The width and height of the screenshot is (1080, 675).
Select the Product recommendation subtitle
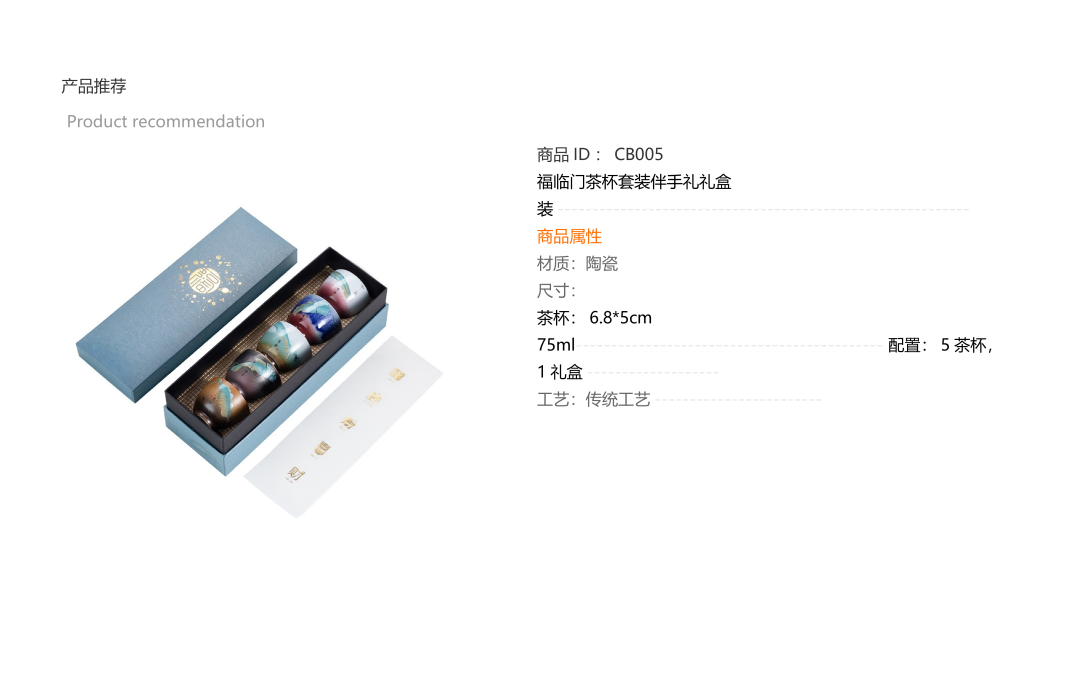(165, 121)
